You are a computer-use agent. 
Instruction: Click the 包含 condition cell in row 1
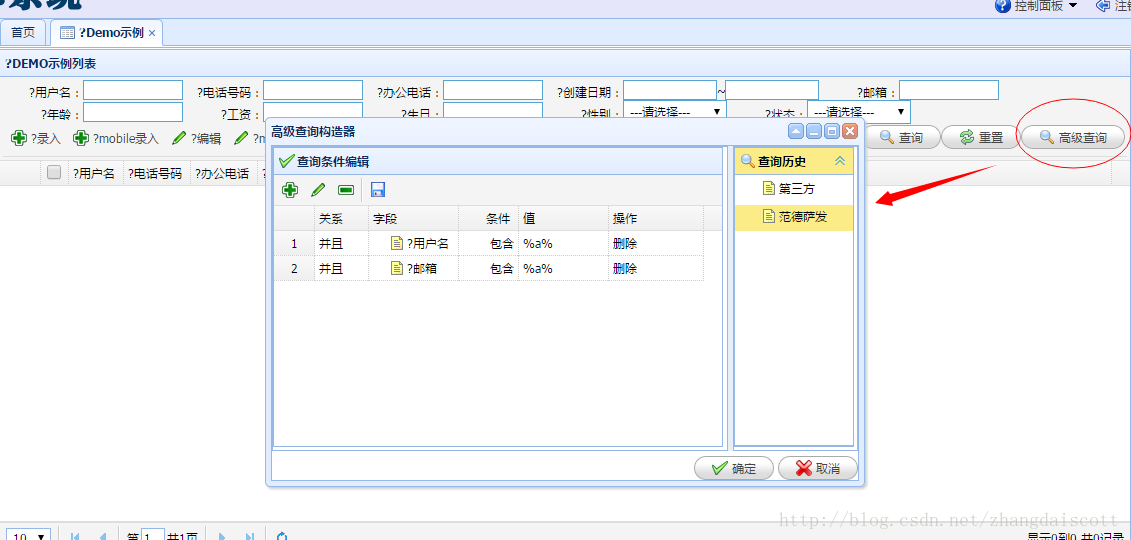point(488,244)
